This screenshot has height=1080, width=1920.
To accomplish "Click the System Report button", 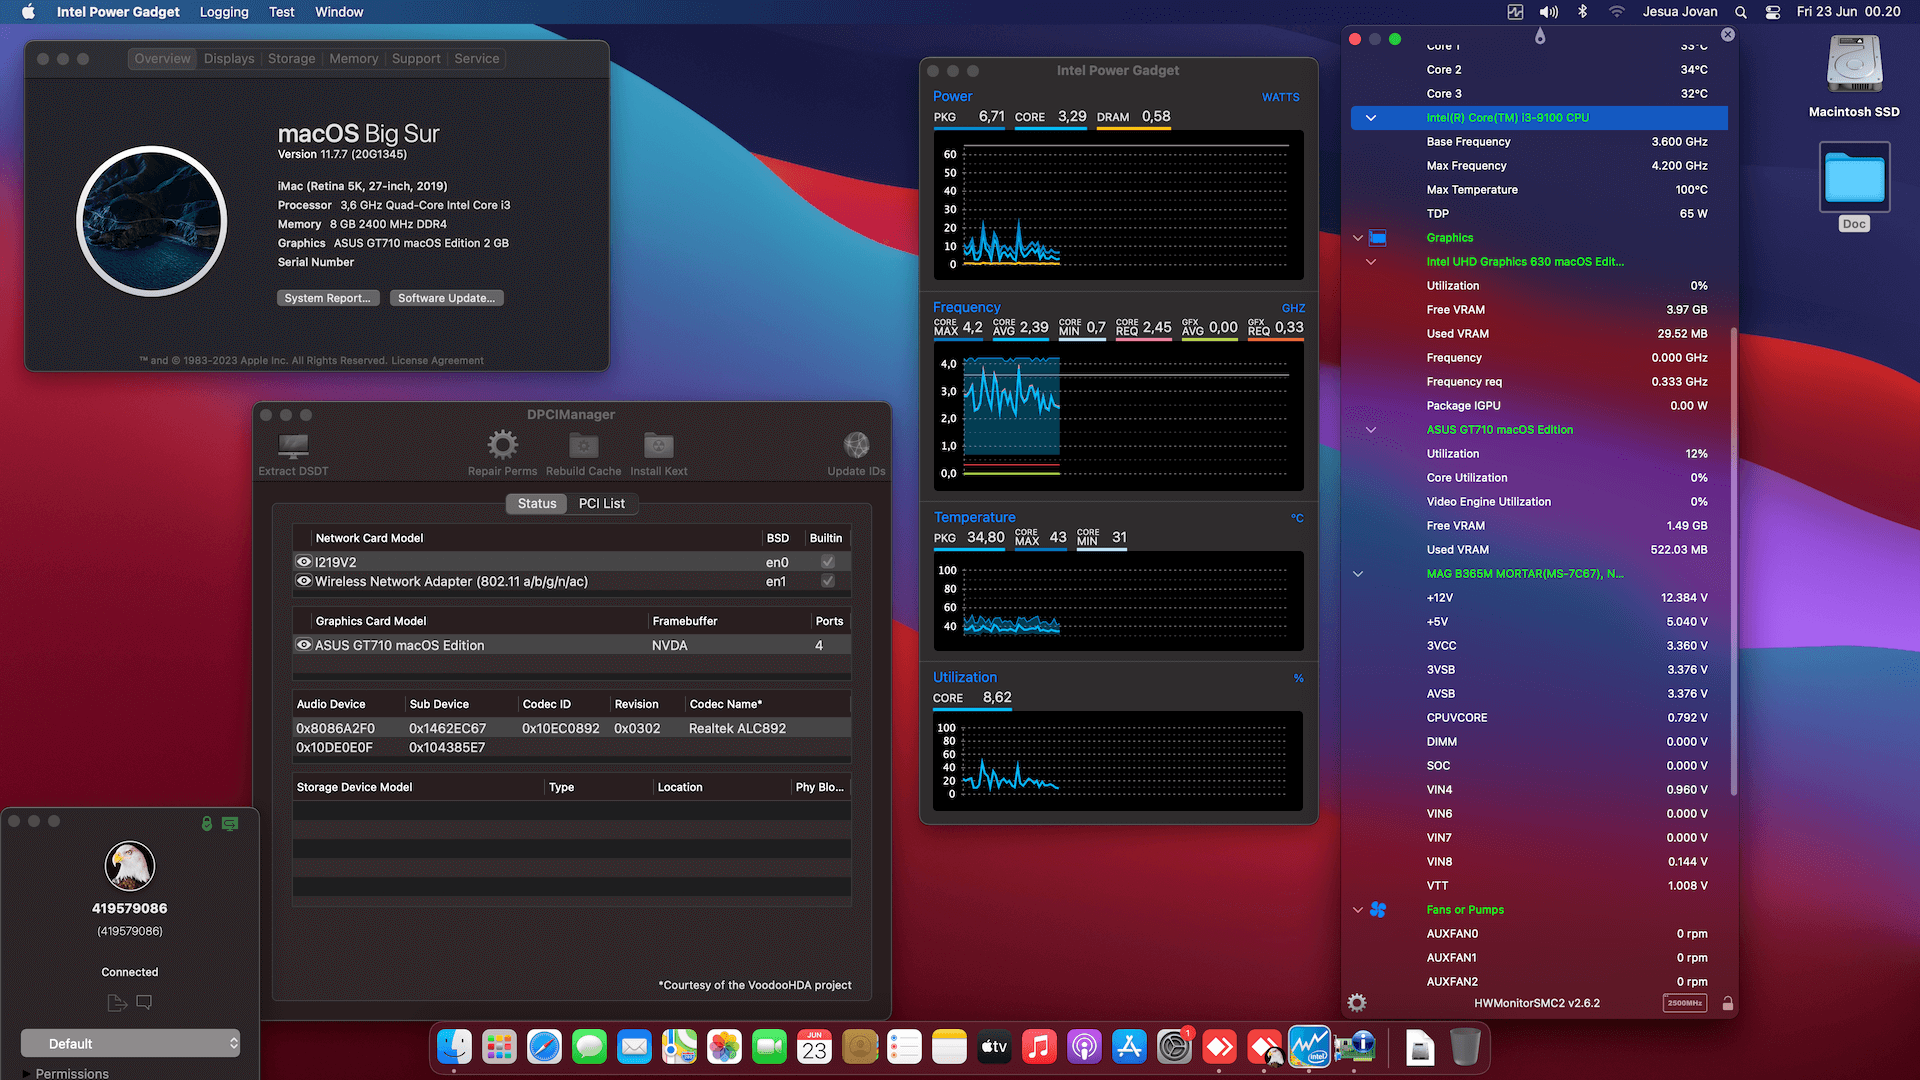I will 327,298.
